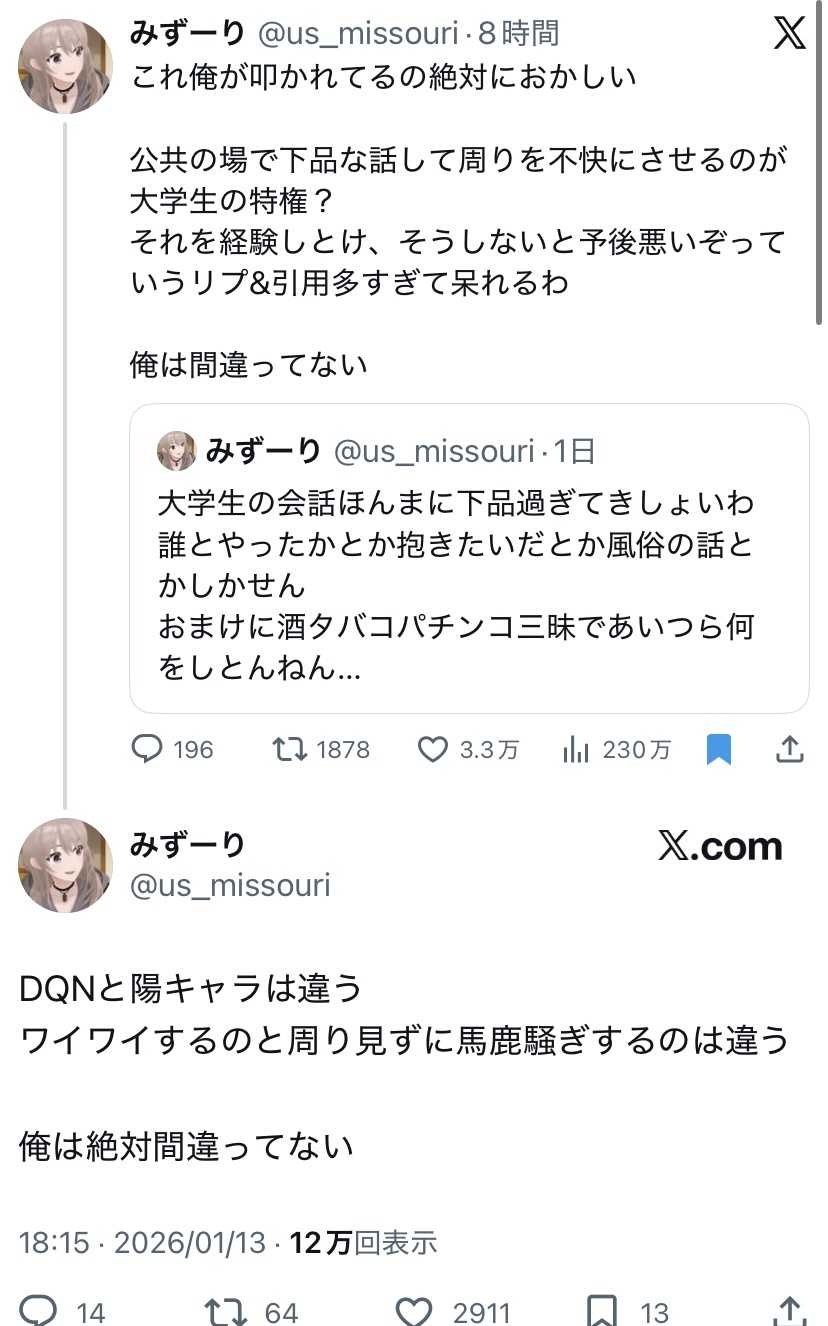Like the bottom post with 2911 likes
Viewport: 828px width, 1326px height.
(413, 1310)
